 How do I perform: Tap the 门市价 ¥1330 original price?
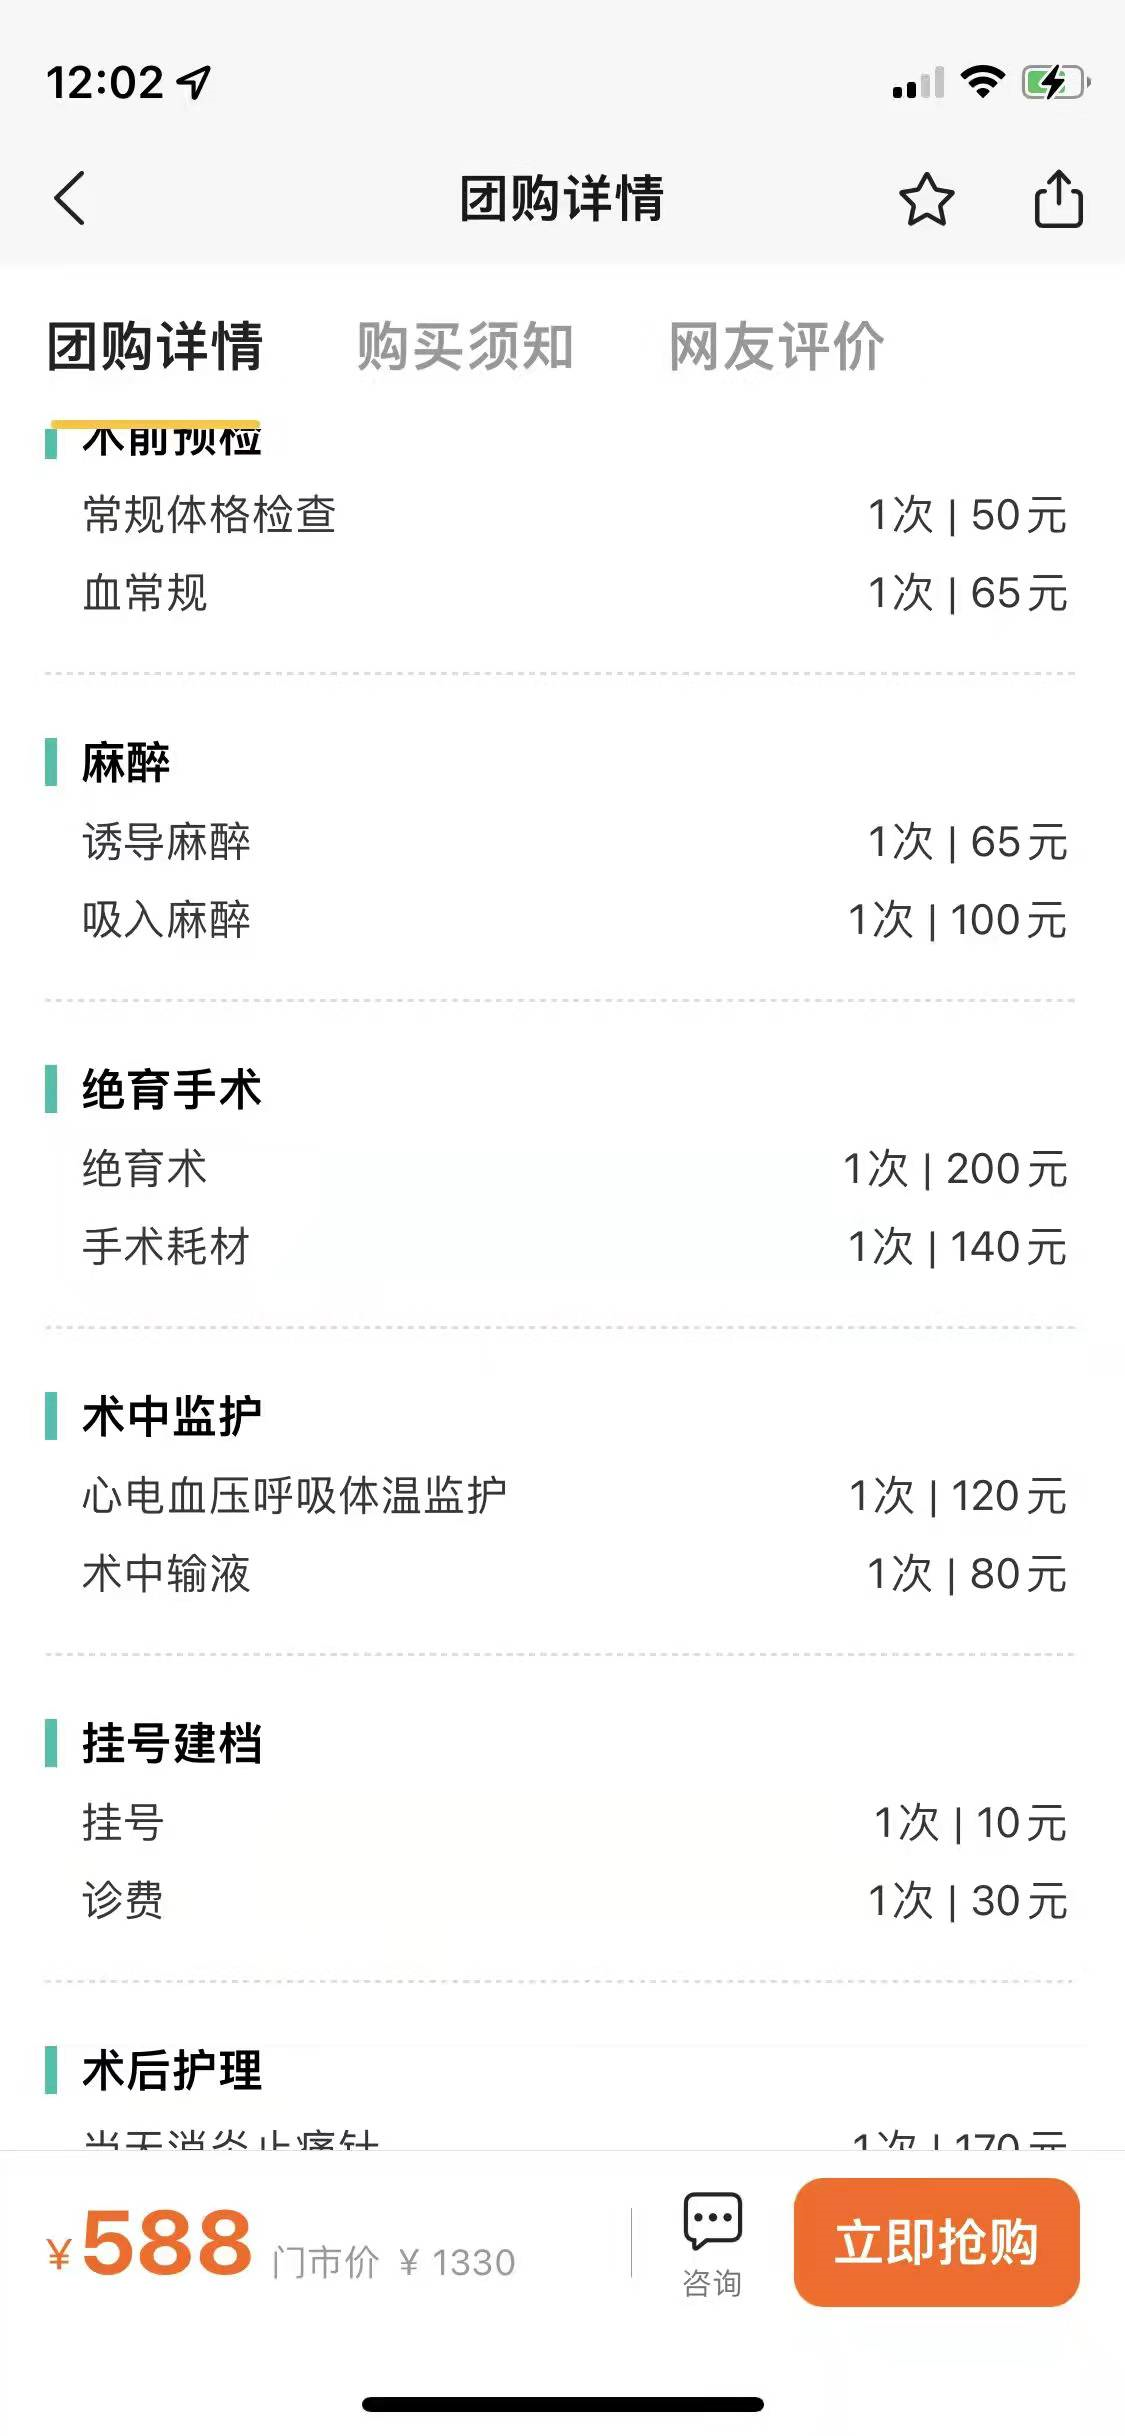point(394,2262)
